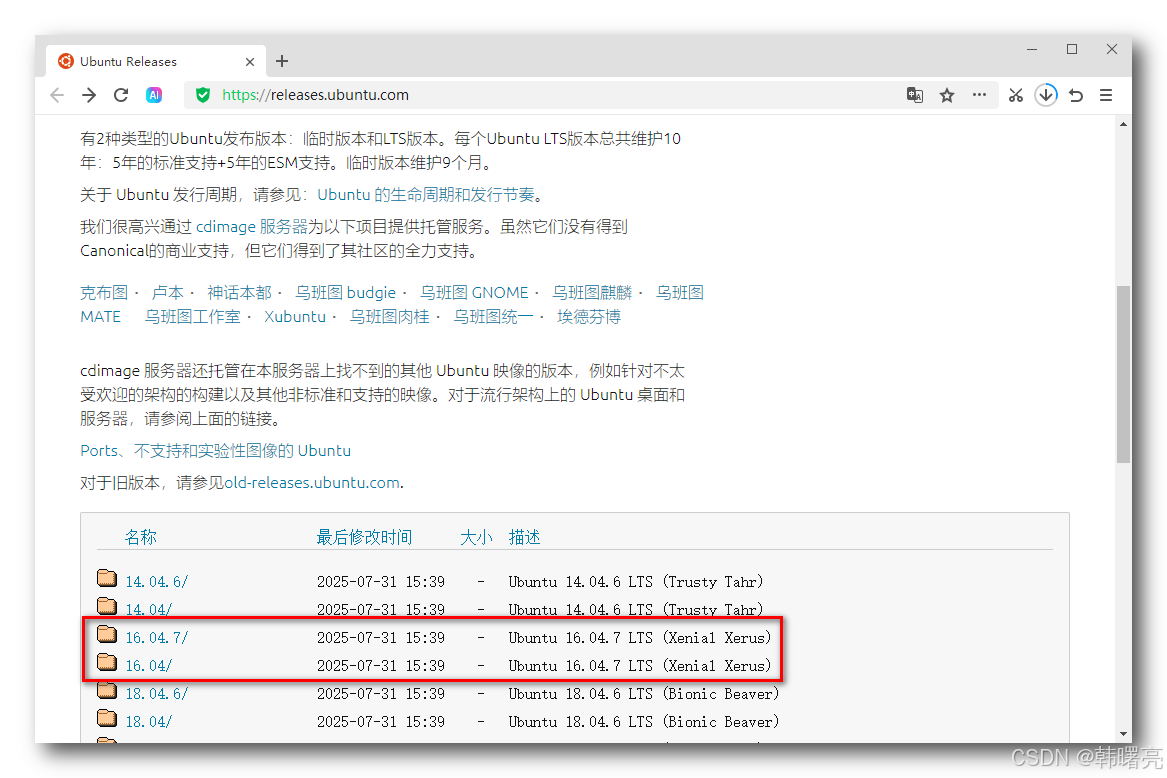The height and width of the screenshot is (778, 1167).
Task: Select text Ubuntu 18.04.6 LTS (Bionic Beaver) in 18.04/ row
Action: (644, 722)
